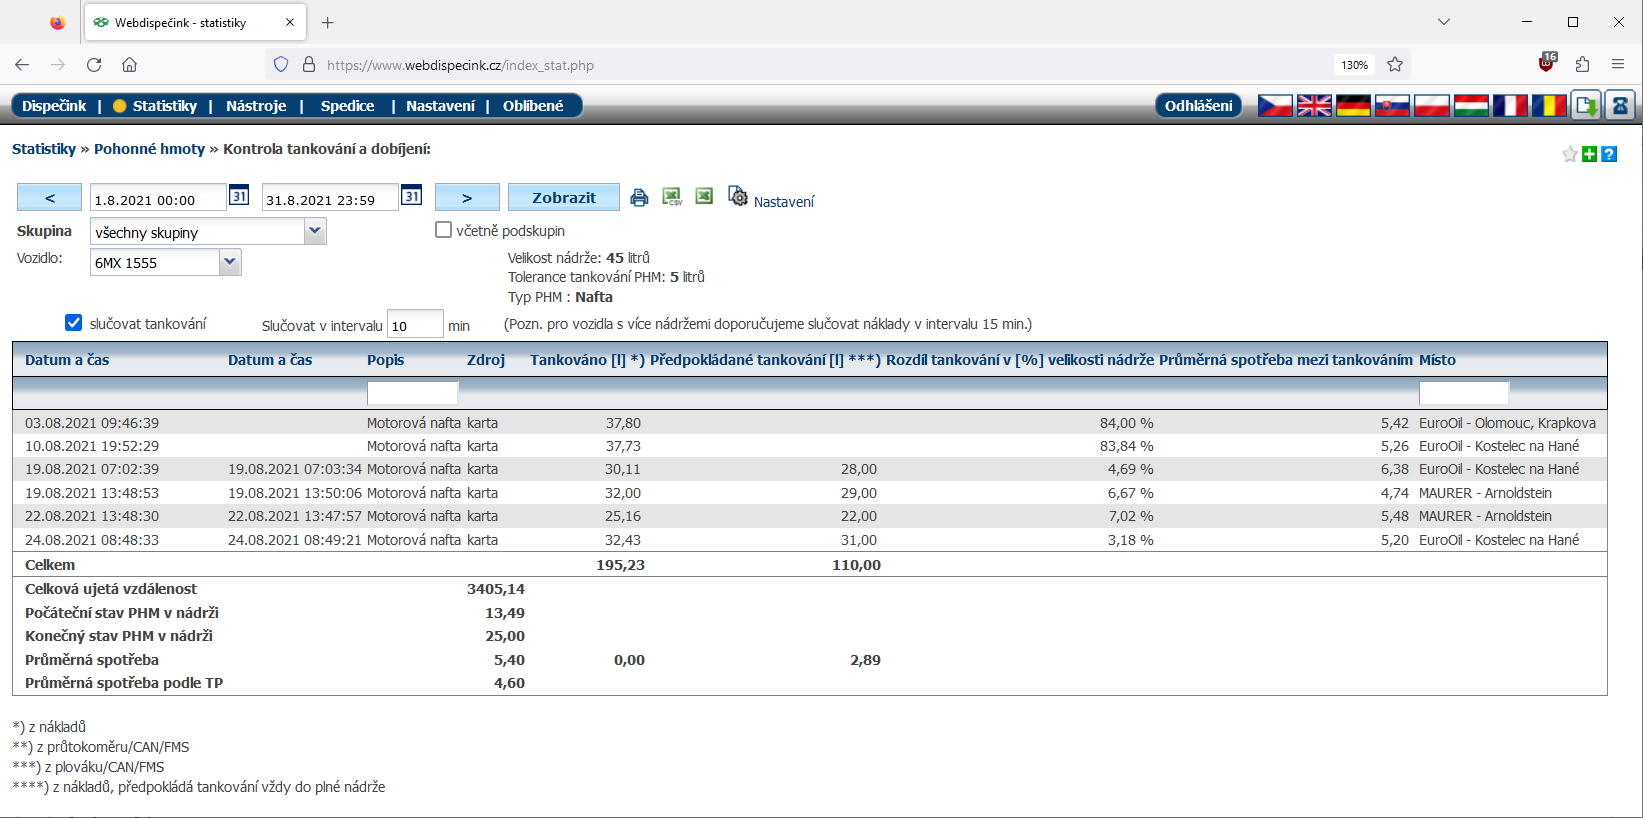The height and width of the screenshot is (818, 1643).
Task: Click the blue question mark help icon
Action: (1609, 154)
